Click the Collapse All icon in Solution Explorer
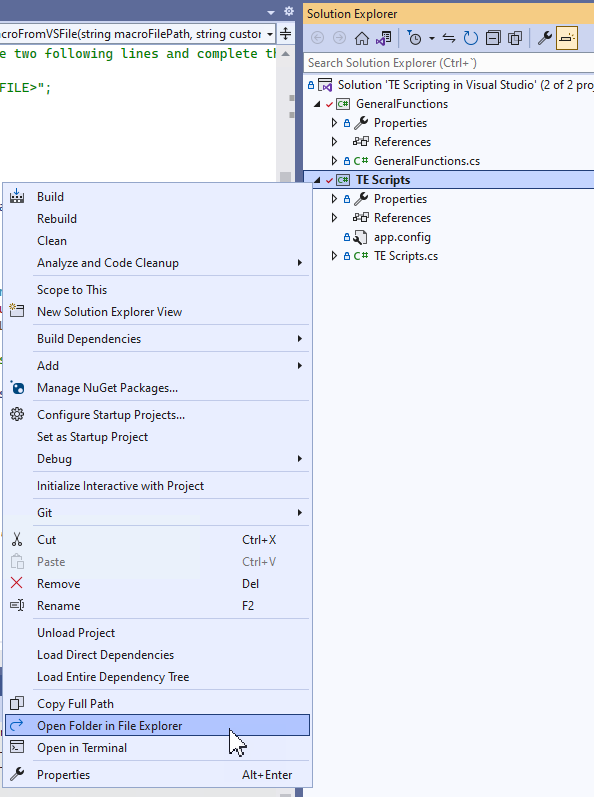The image size is (594, 797). (493, 38)
